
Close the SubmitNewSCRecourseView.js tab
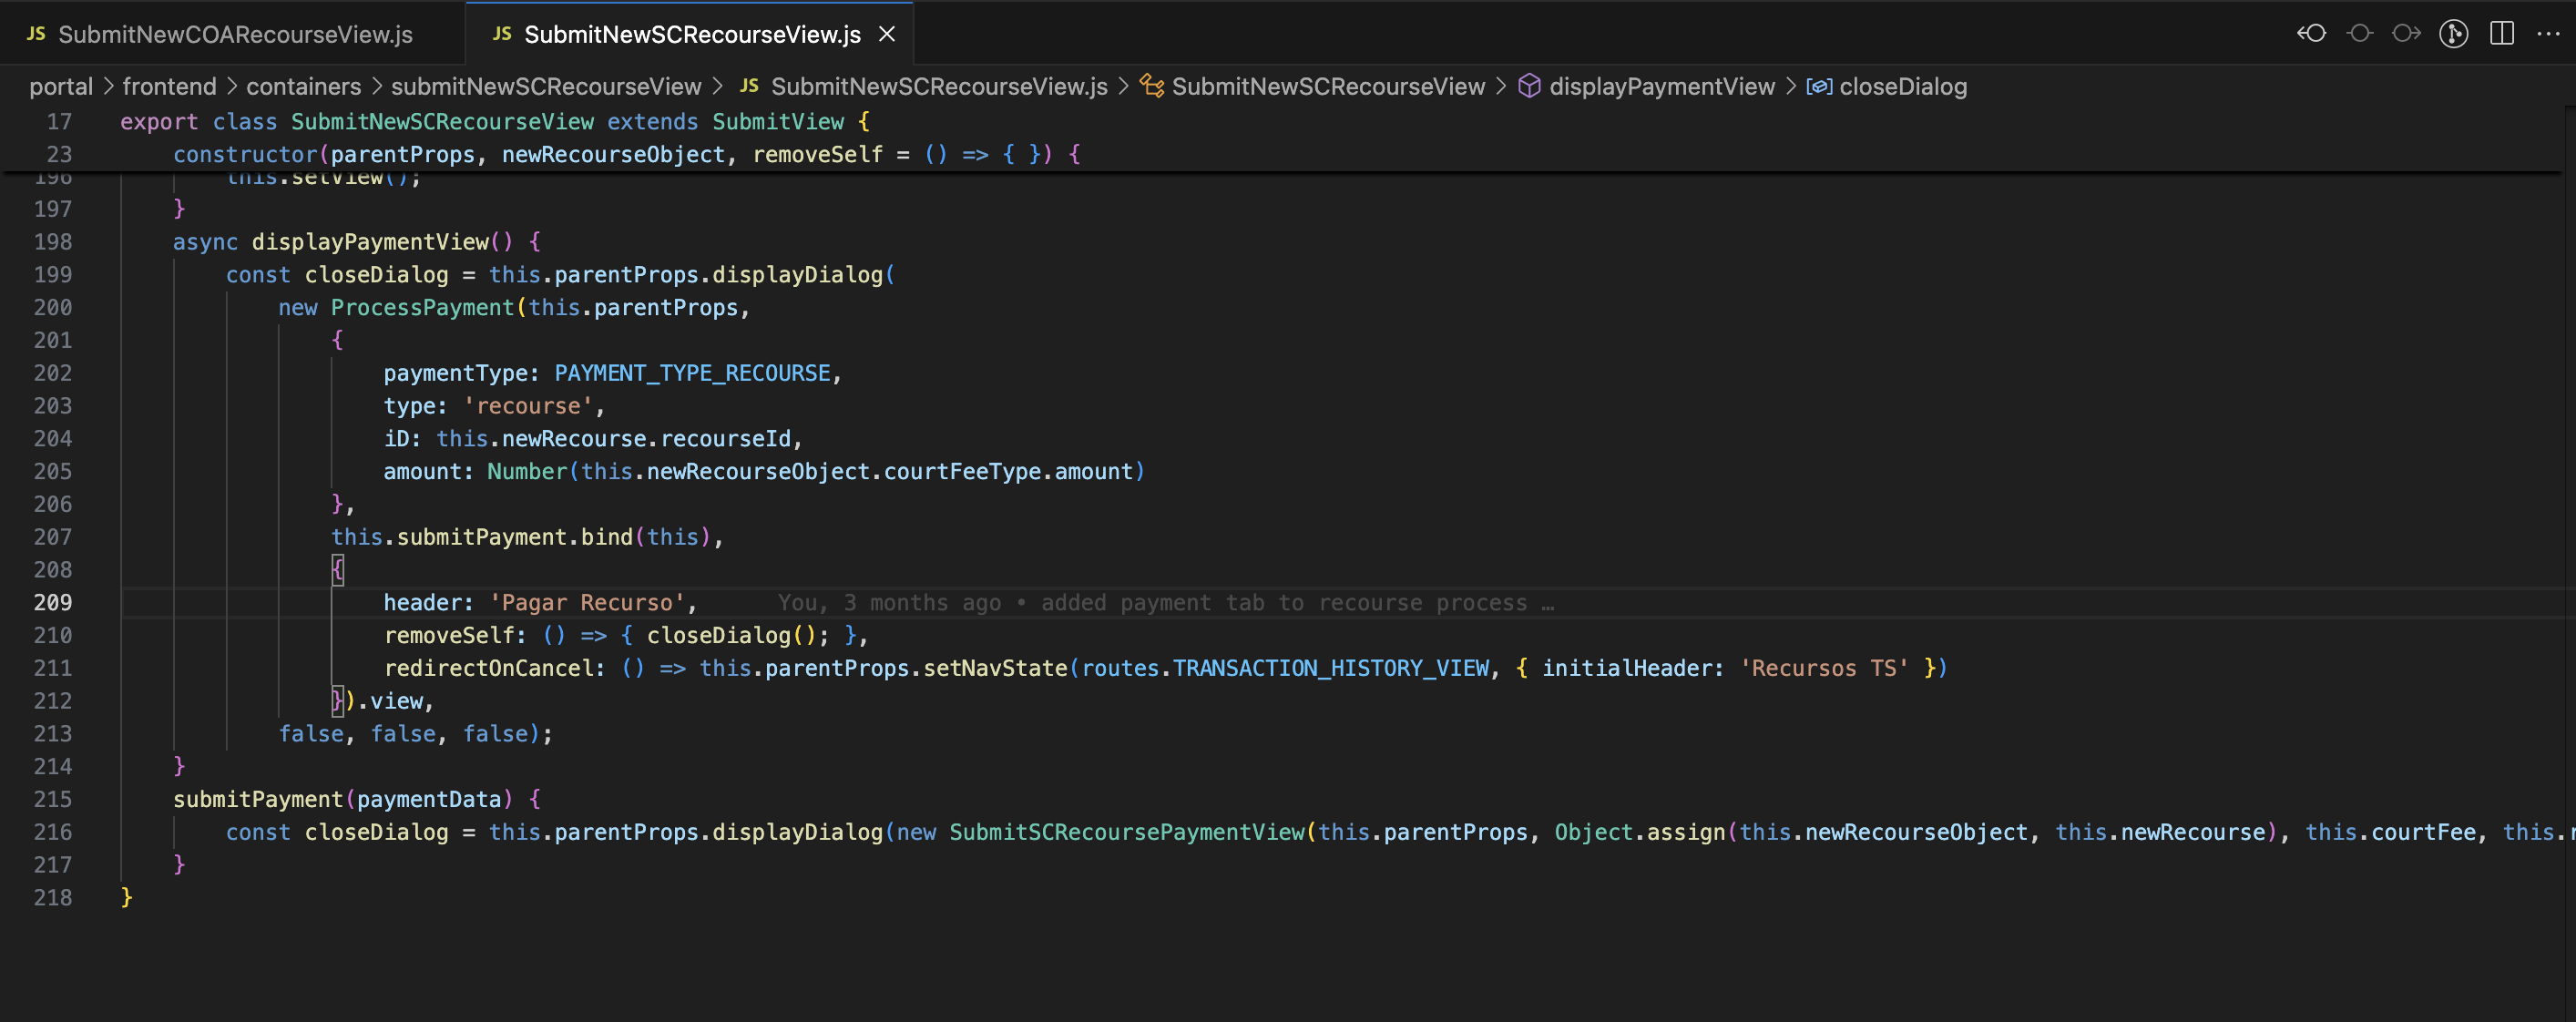[x=886, y=34]
